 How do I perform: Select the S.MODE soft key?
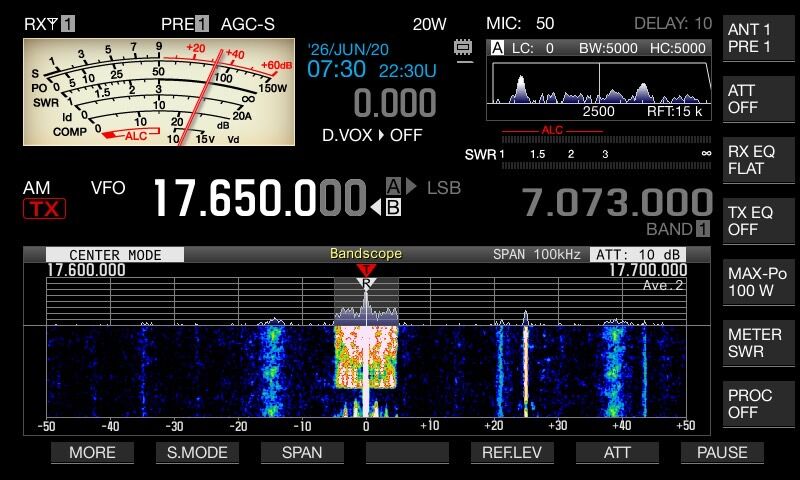click(x=197, y=452)
